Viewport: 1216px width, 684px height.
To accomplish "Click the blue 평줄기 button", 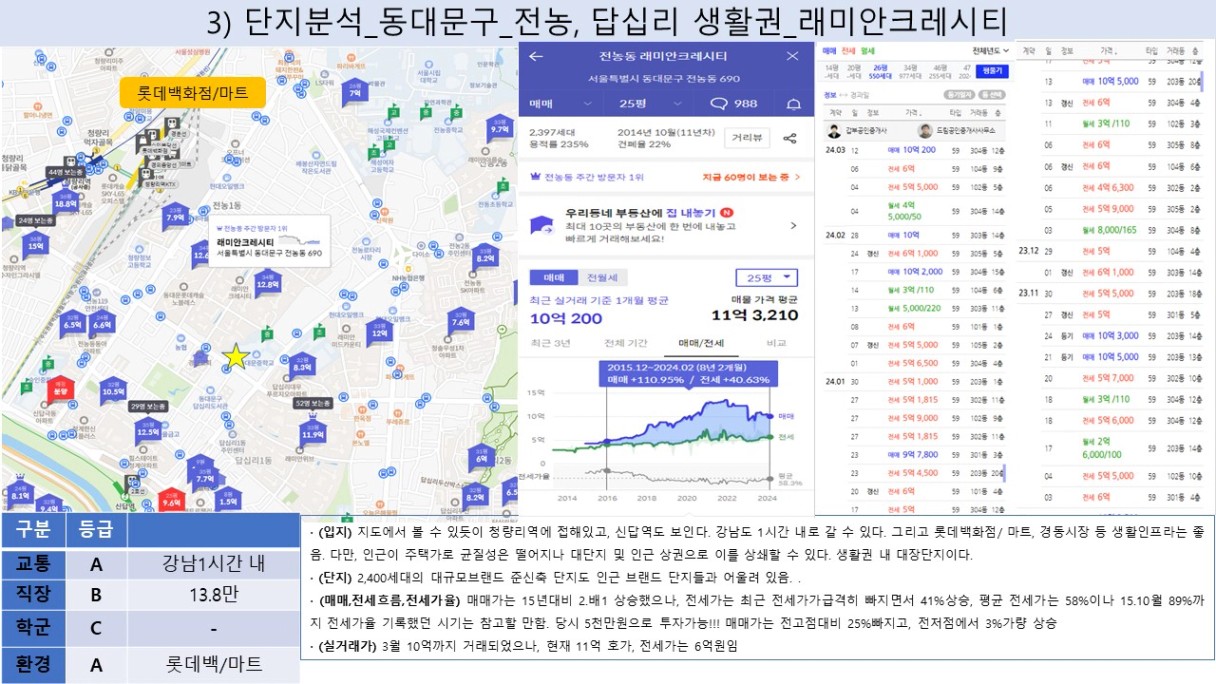I will pos(991,70).
